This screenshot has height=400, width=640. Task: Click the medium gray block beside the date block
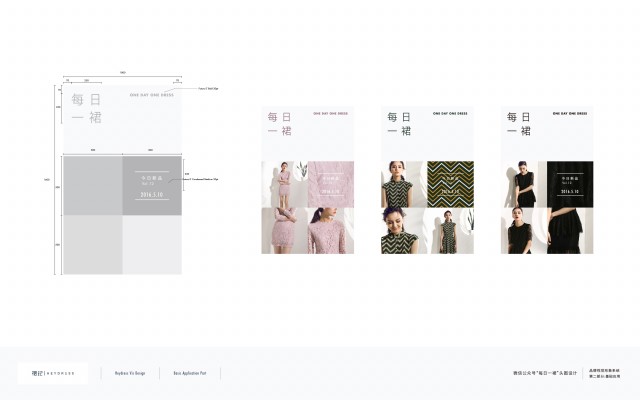[93, 185]
